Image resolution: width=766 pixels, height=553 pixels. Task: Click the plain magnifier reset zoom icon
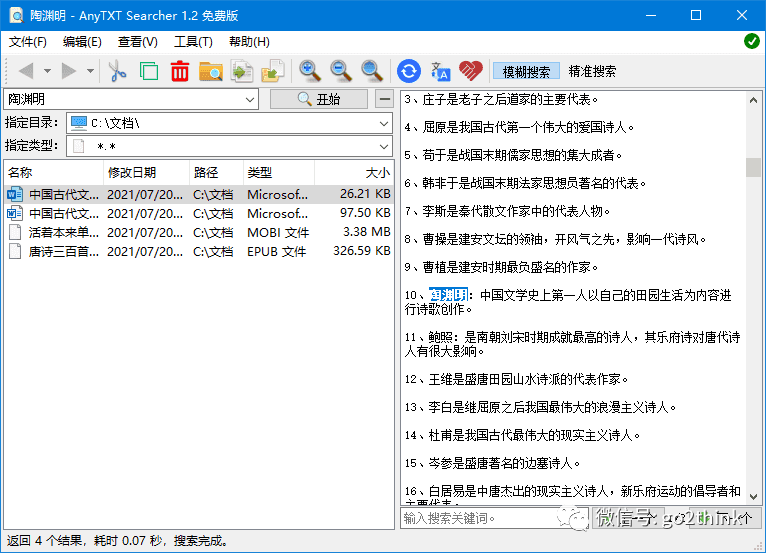point(372,71)
